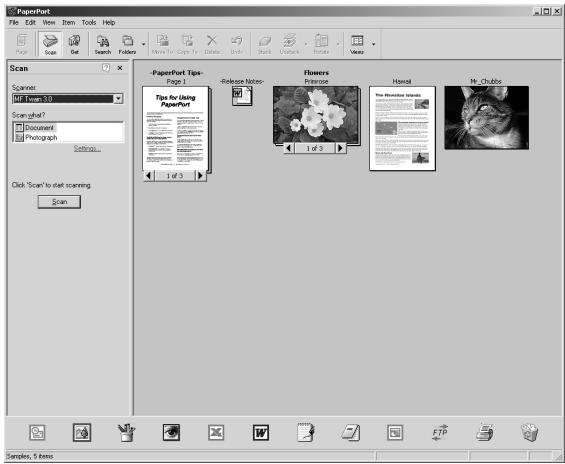Expand the Folders dropdown arrow
Screen dimensions: 565x464
pos(143,44)
